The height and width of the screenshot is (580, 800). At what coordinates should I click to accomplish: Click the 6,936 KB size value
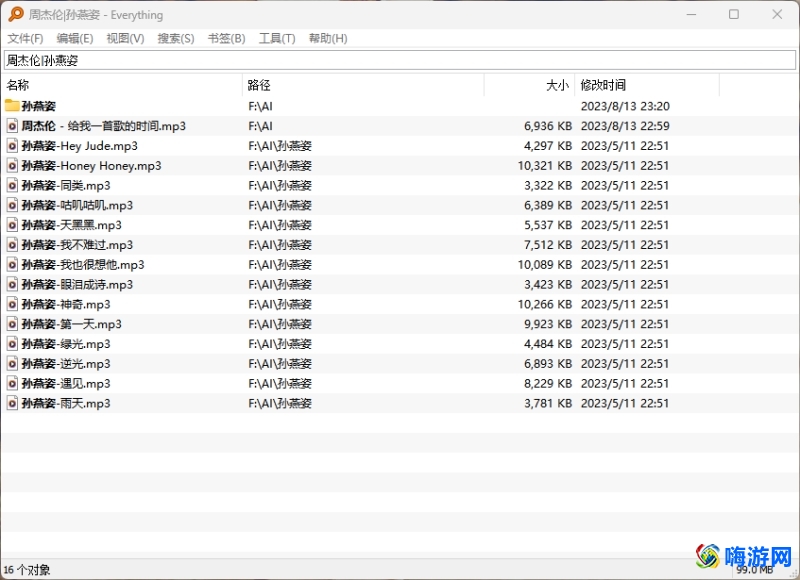(548, 126)
